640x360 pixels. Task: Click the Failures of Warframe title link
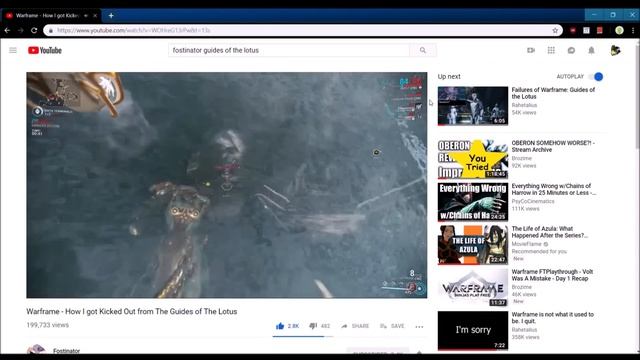pyautogui.click(x=553, y=93)
